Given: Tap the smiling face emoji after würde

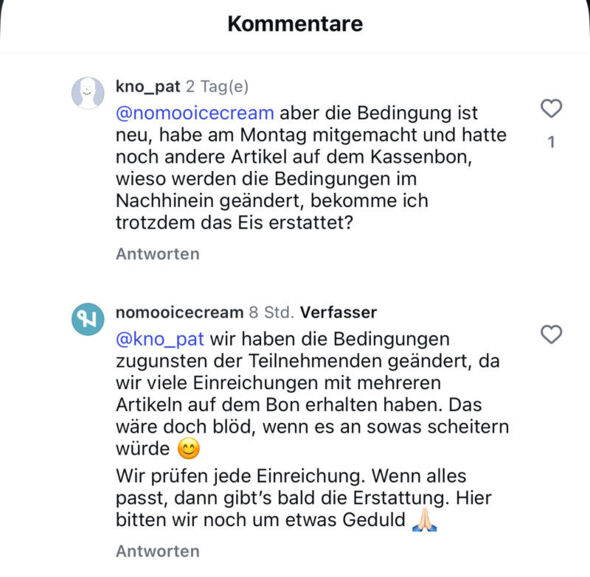Looking at the screenshot, I should point(189,449).
